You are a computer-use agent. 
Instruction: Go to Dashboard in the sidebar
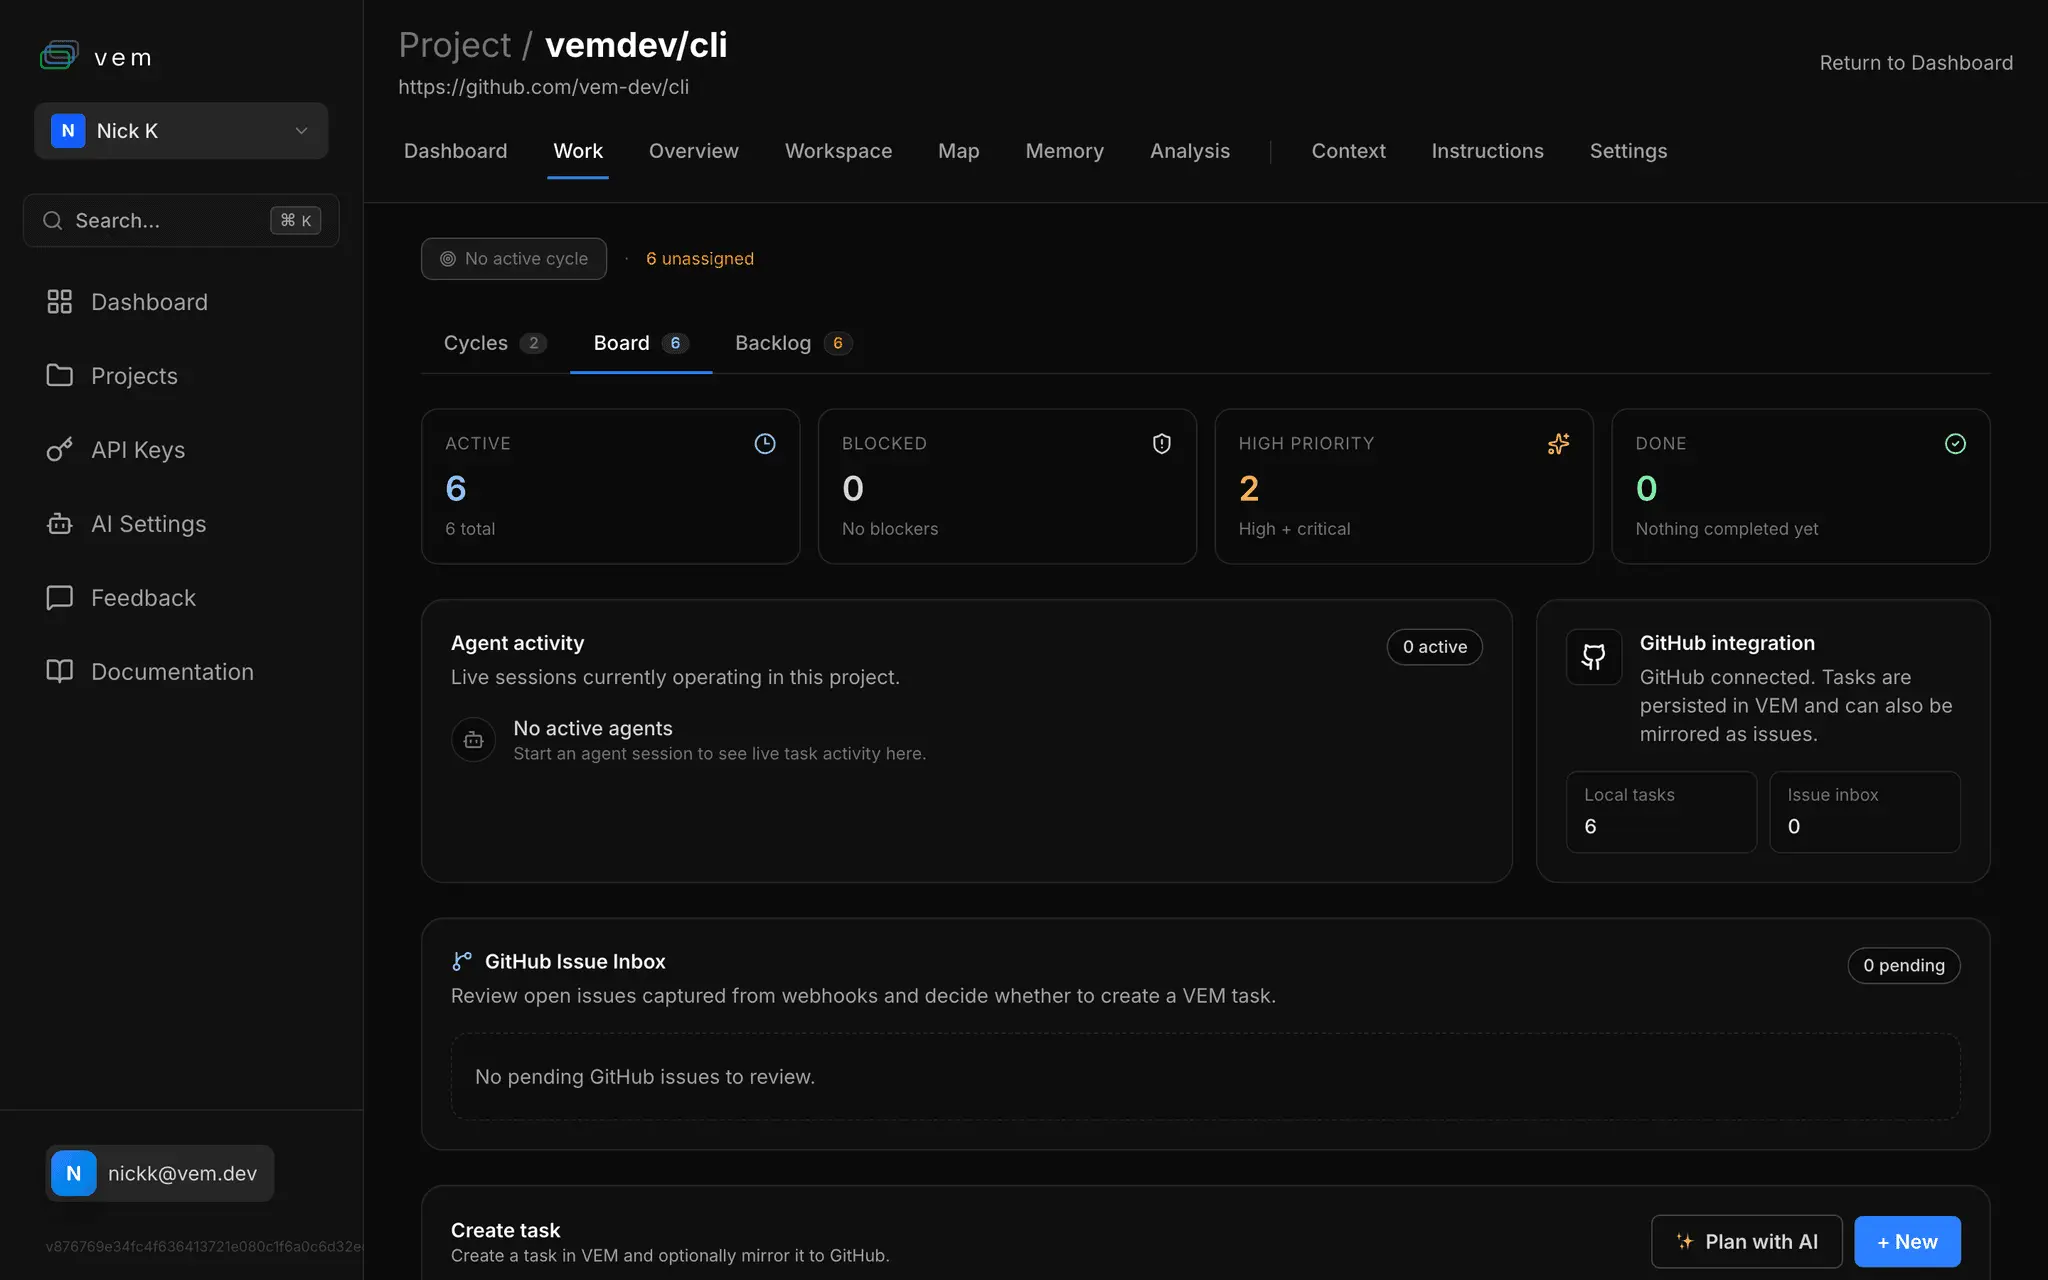(149, 302)
